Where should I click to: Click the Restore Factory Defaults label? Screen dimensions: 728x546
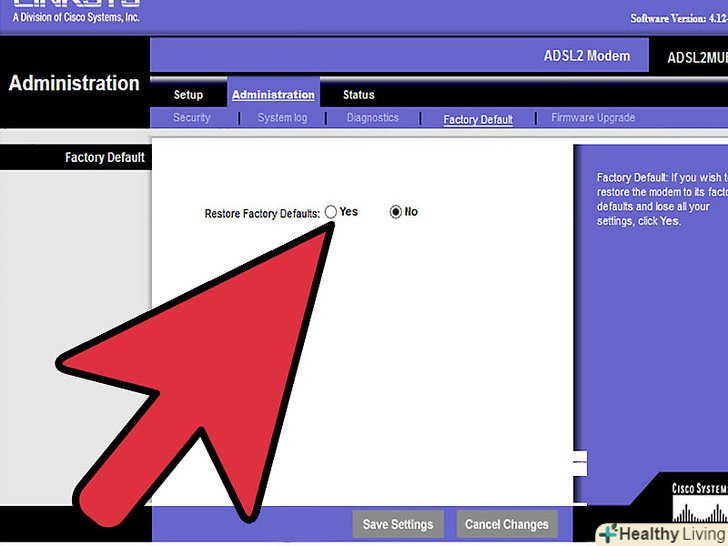coord(262,214)
